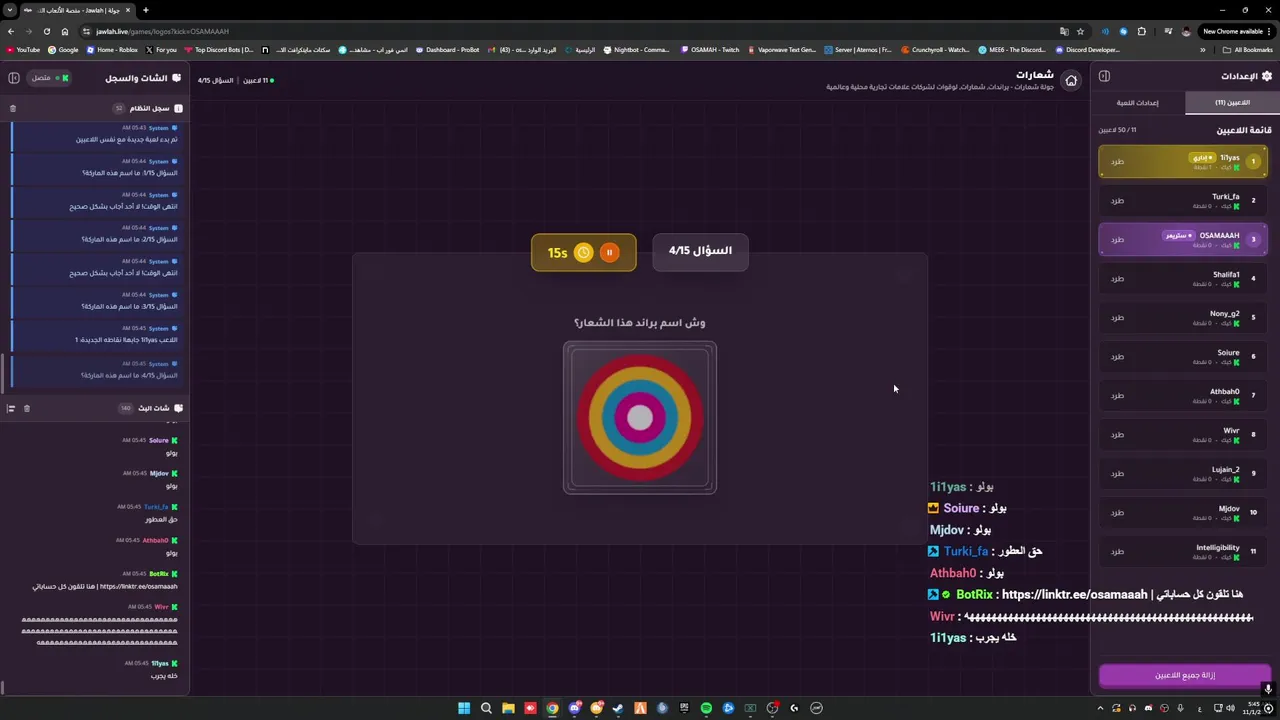1280x720 pixels.
Task: Kick player Turki_fa with طرد
Action: (x=1117, y=201)
